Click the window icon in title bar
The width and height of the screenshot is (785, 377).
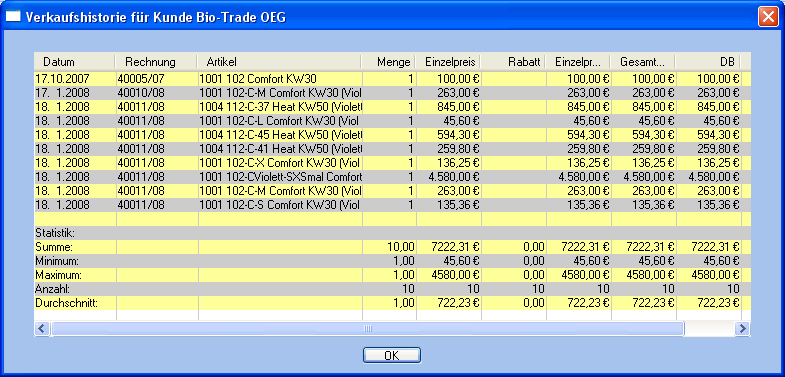(x=13, y=17)
